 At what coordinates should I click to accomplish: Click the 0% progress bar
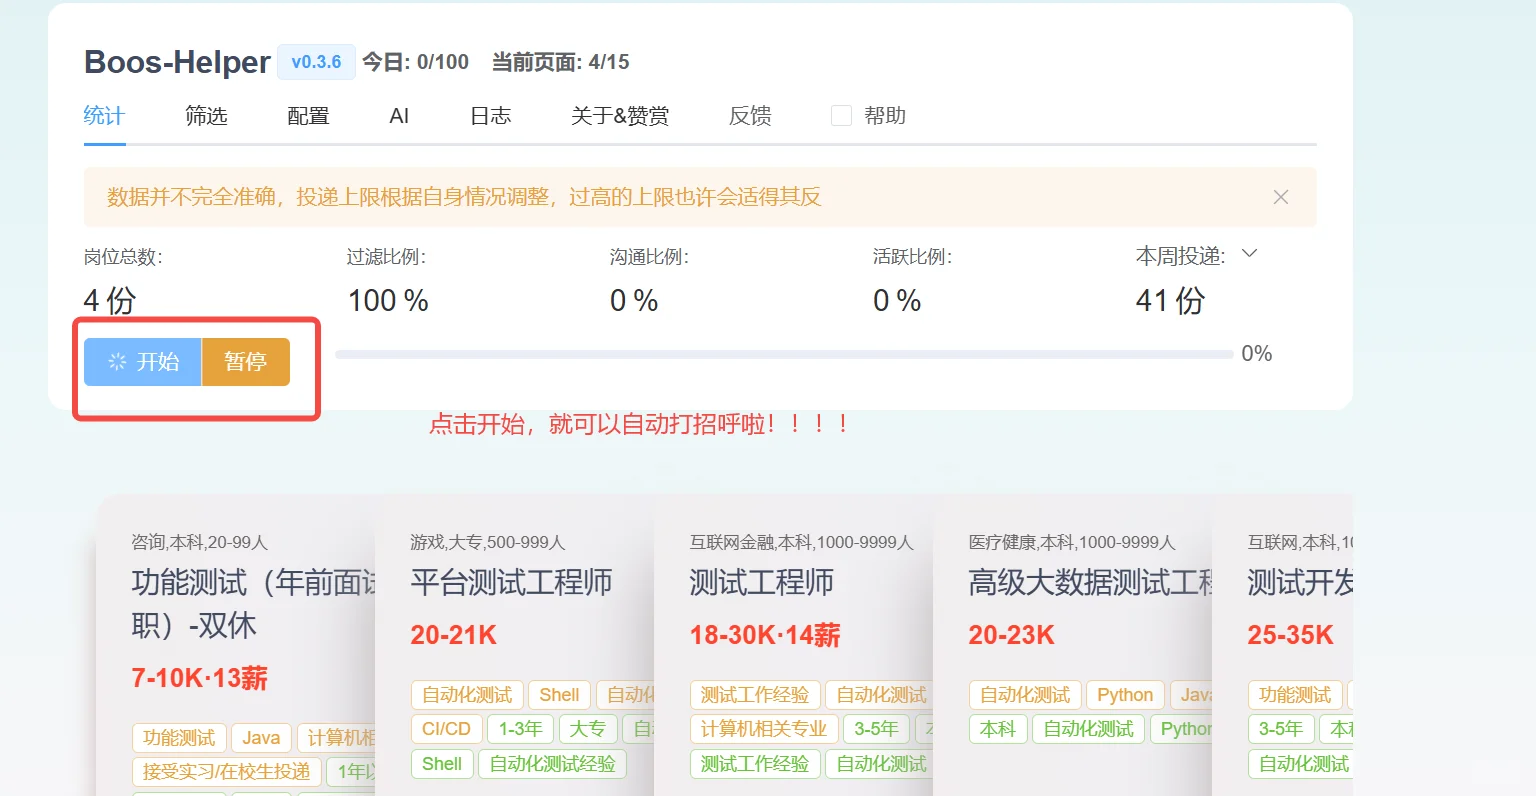[x=785, y=353]
